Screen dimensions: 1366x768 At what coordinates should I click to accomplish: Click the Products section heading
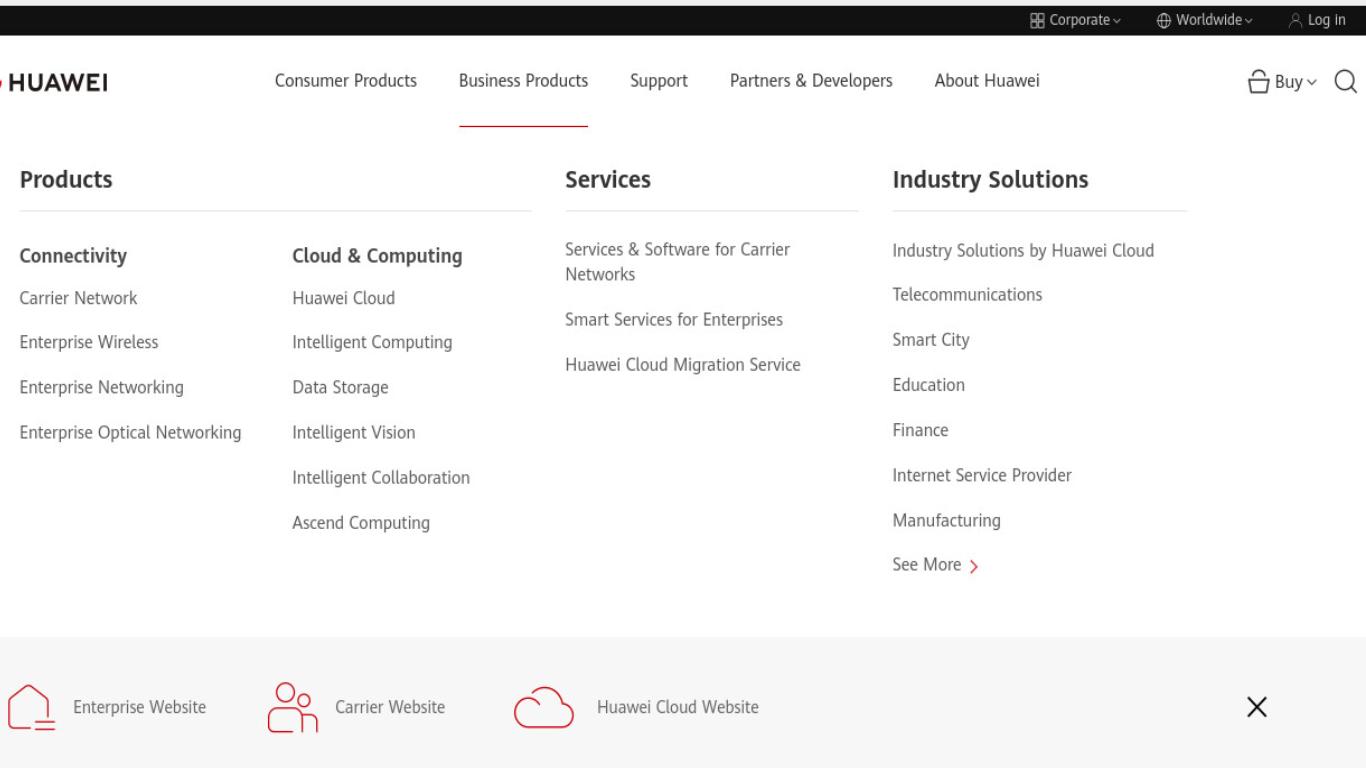point(66,179)
